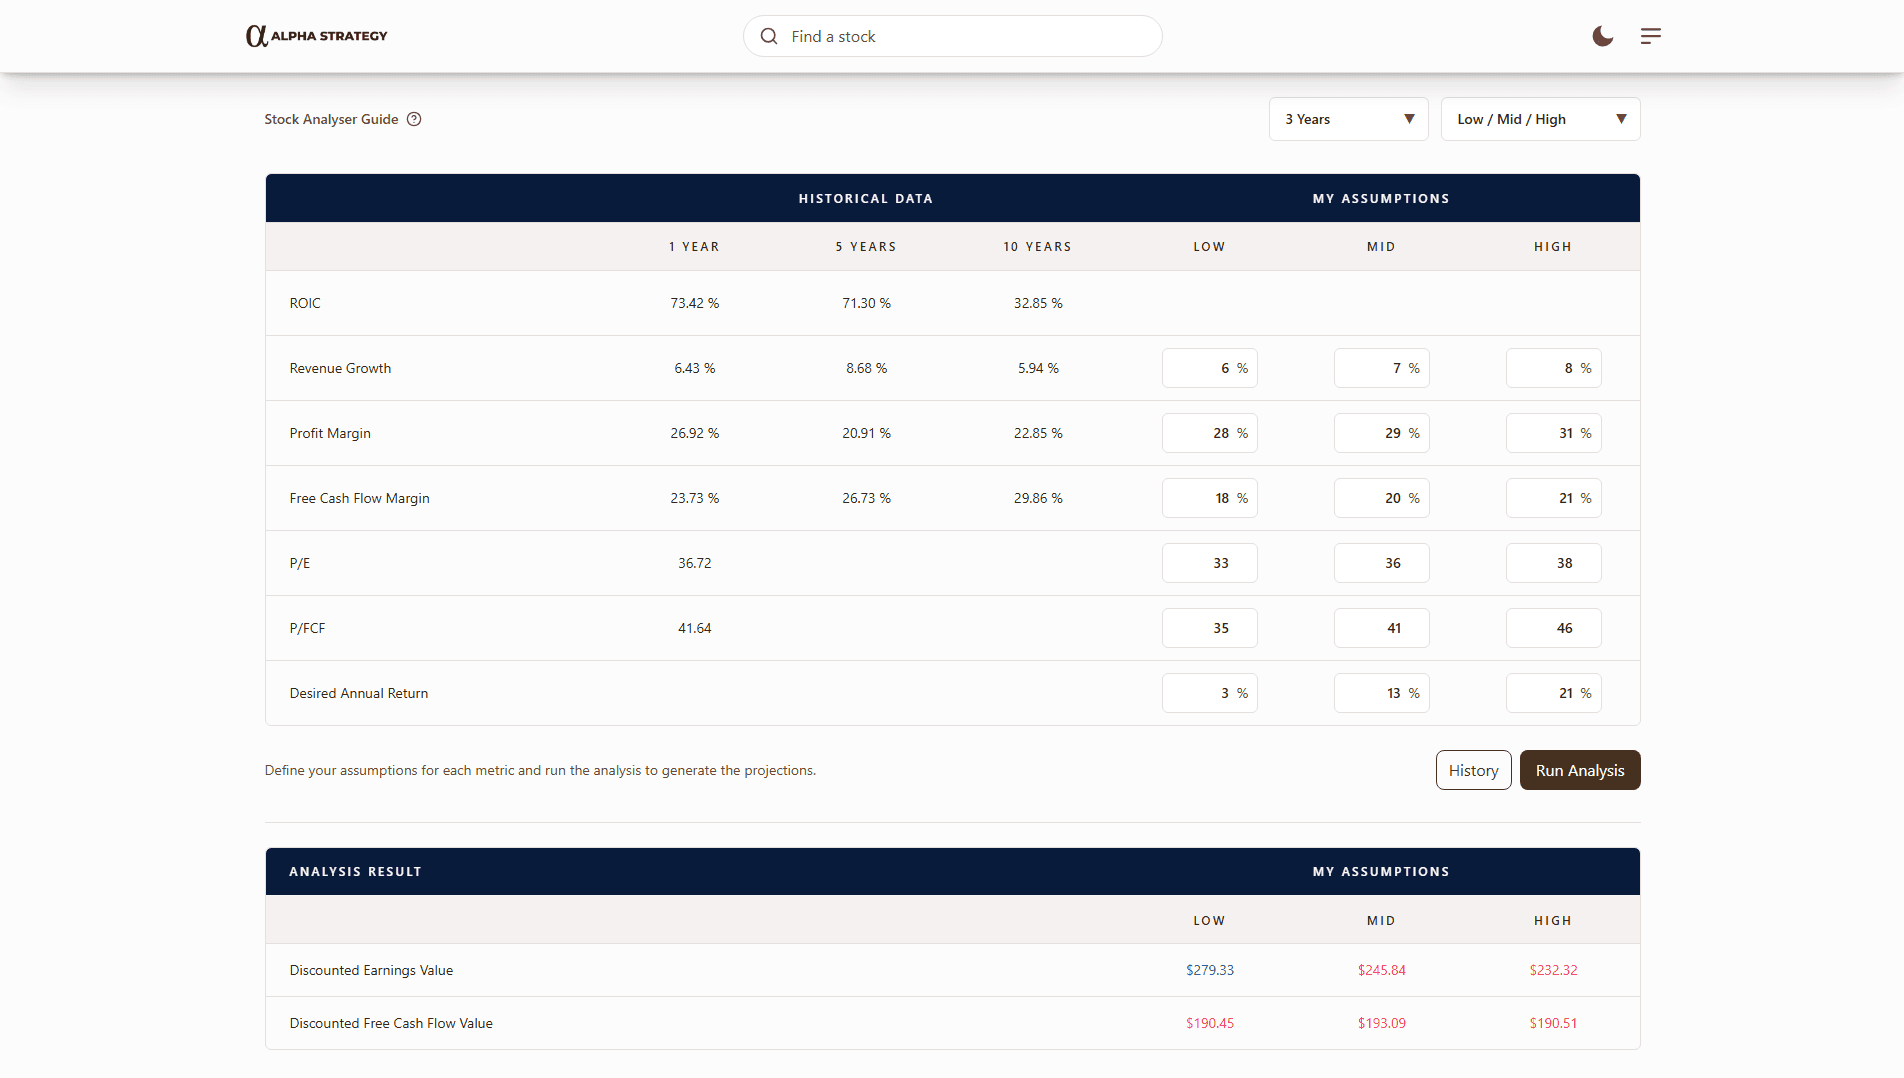1904x1078 pixels.
Task: Click the Run Analysis button
Action: click(x=1580, y=770)
